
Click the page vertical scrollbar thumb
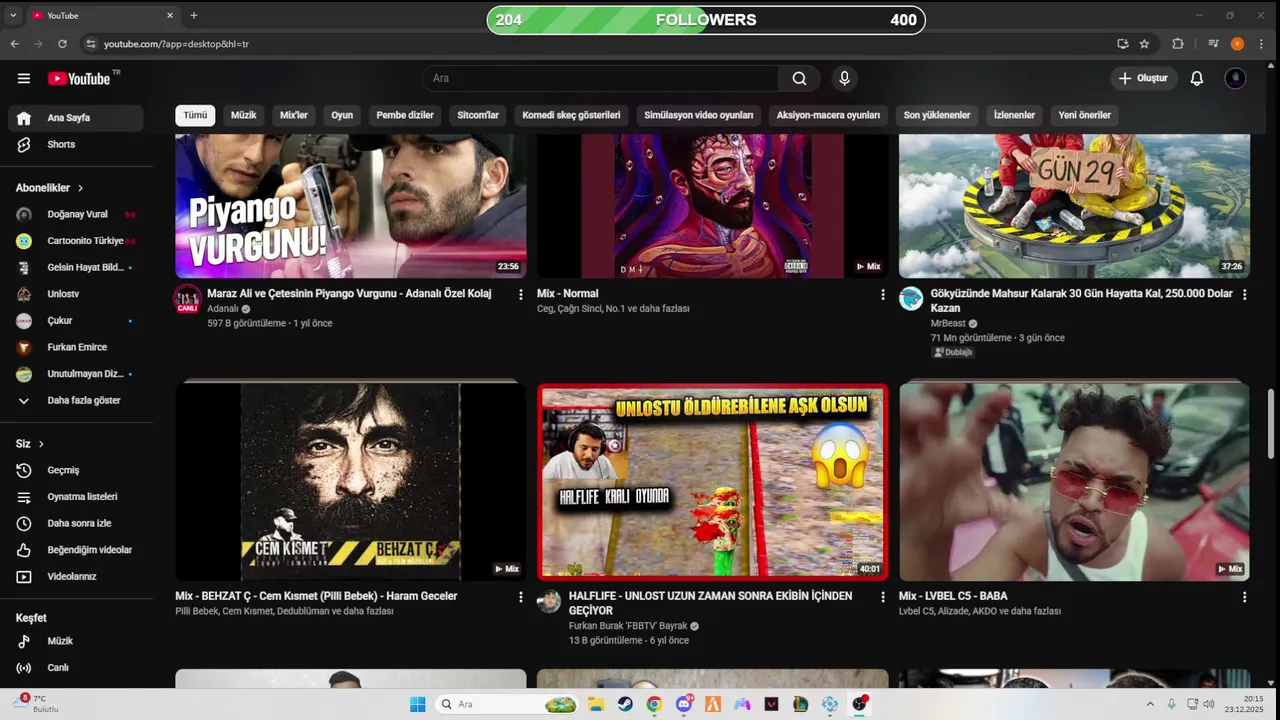[1272, 422]
